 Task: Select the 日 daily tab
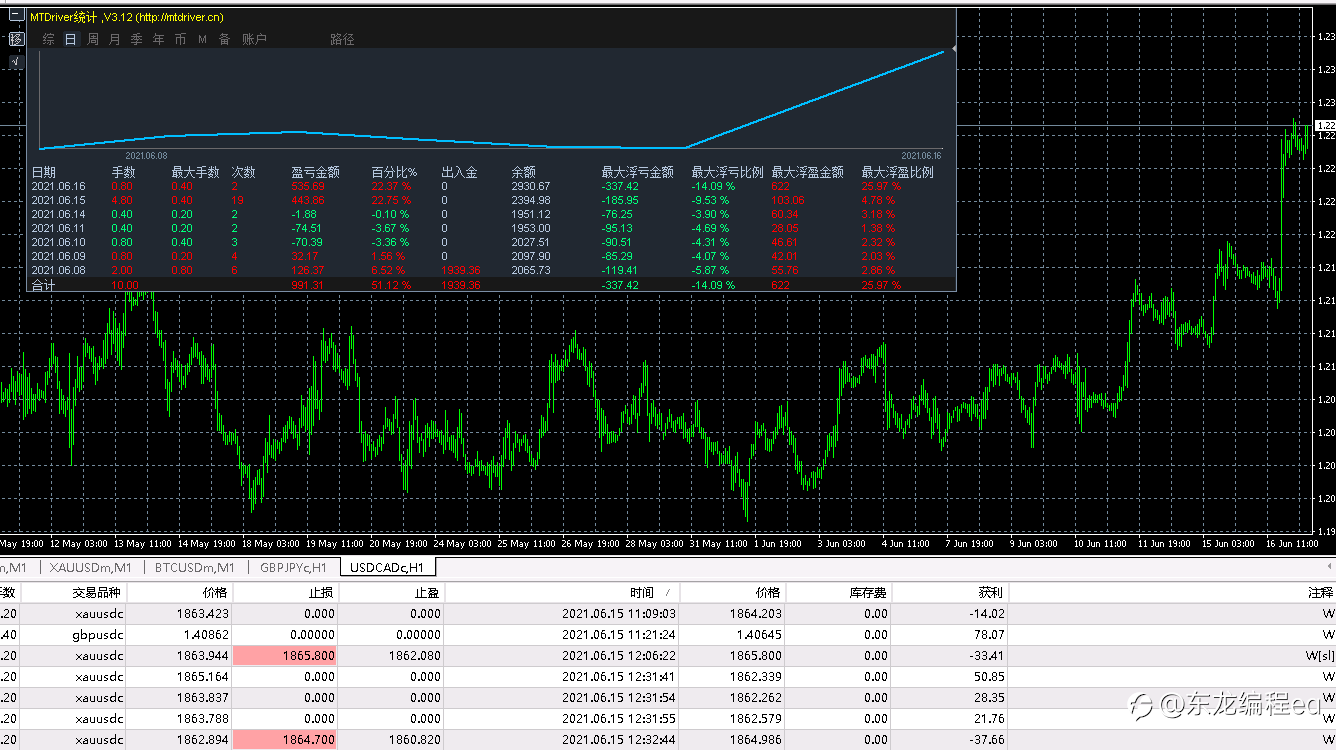(x=70, y=39)
